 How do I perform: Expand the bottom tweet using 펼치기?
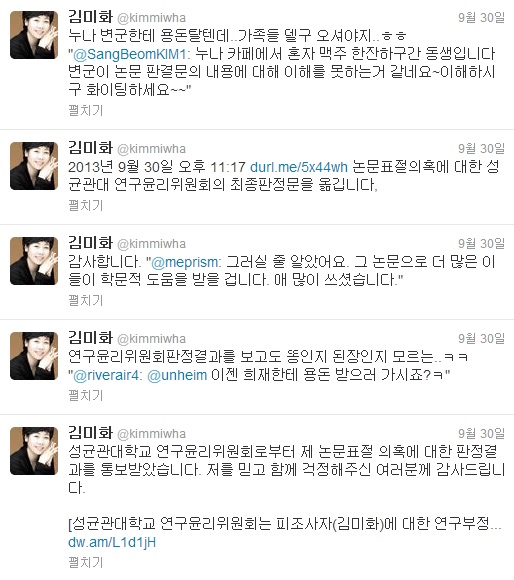pyautogui.click(x=86, y=562)
